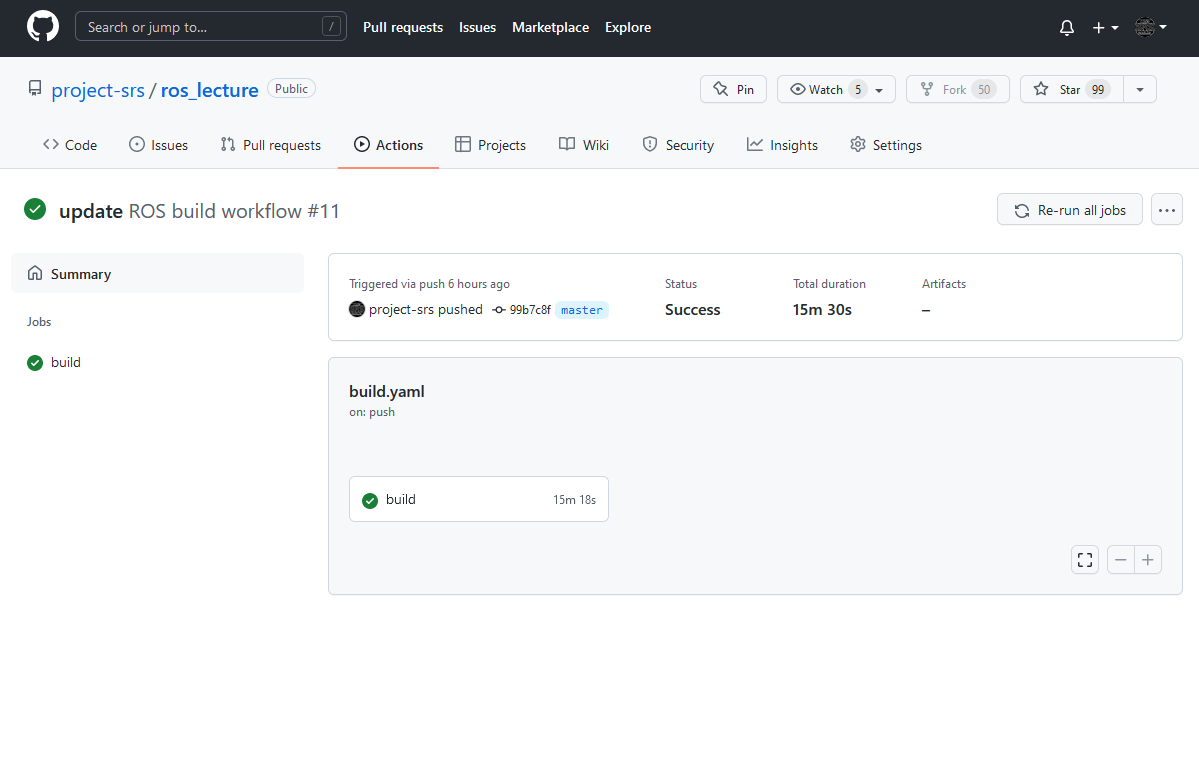Image resolution: width=1199 pixels, height=765 pixels.
Task: Expand the Star lists dropdown arrow
Action: 1139,90
